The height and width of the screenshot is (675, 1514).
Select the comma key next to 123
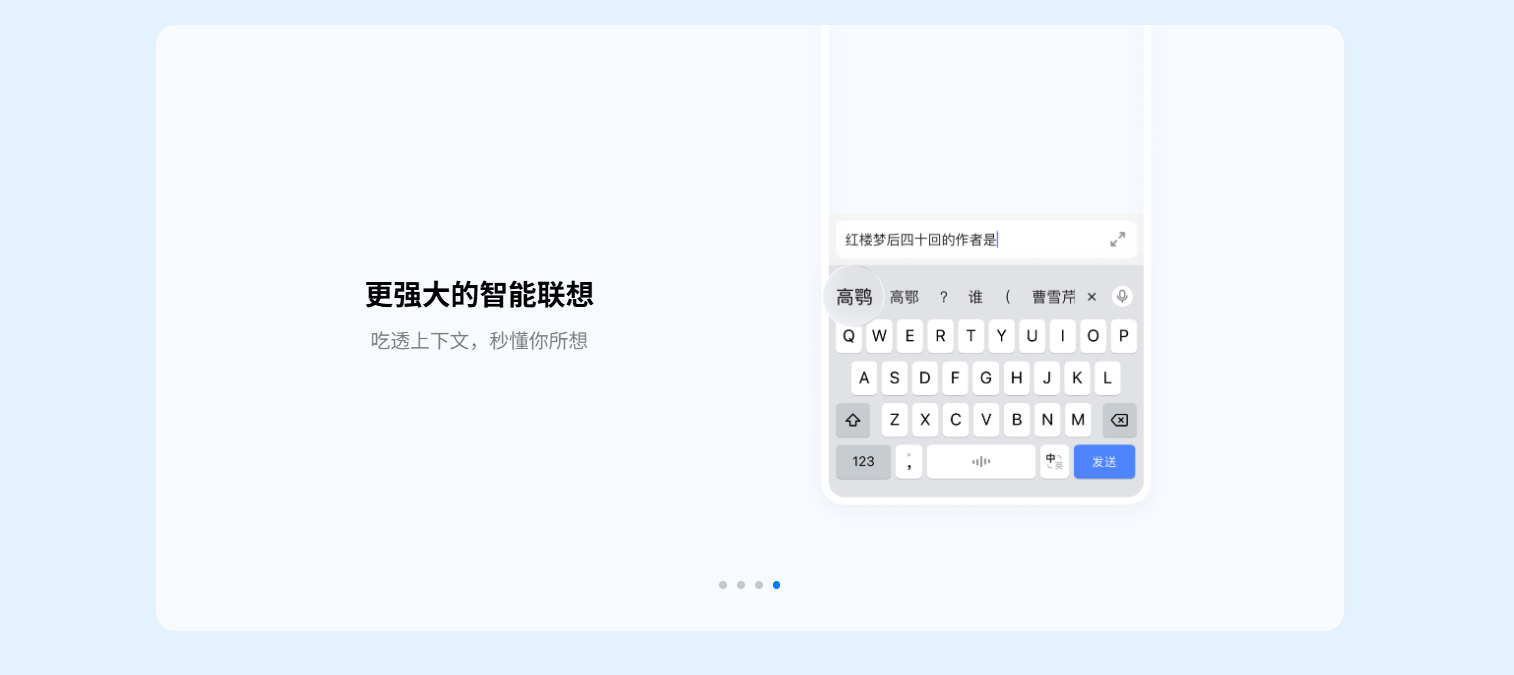pos(909,461)
